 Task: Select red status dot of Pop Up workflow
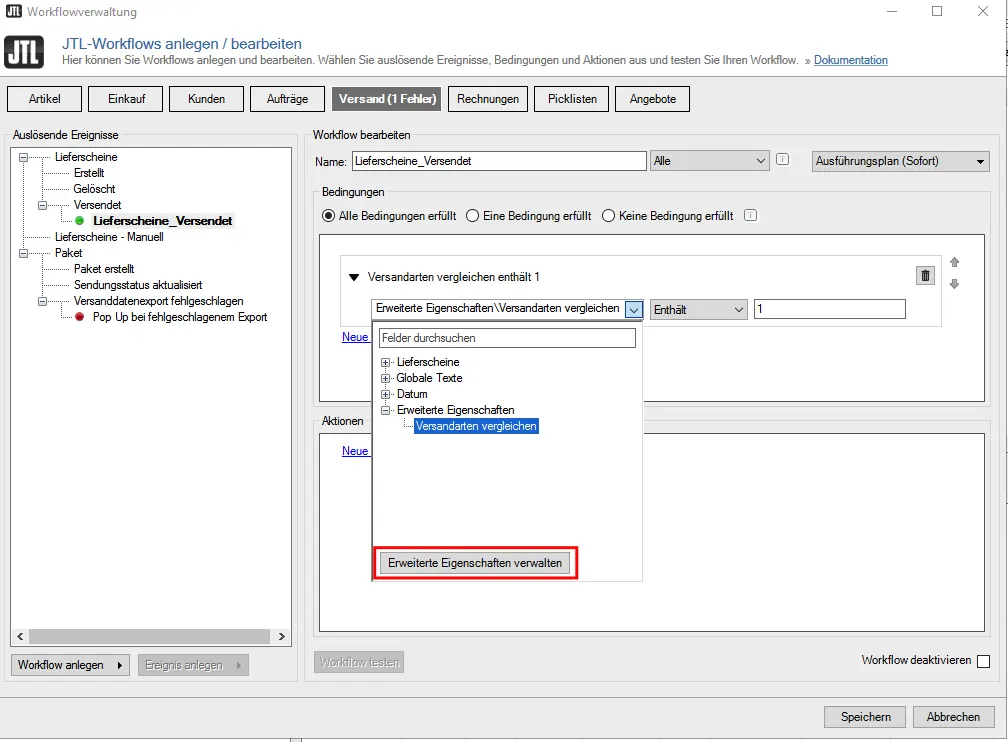coord(80,317)
